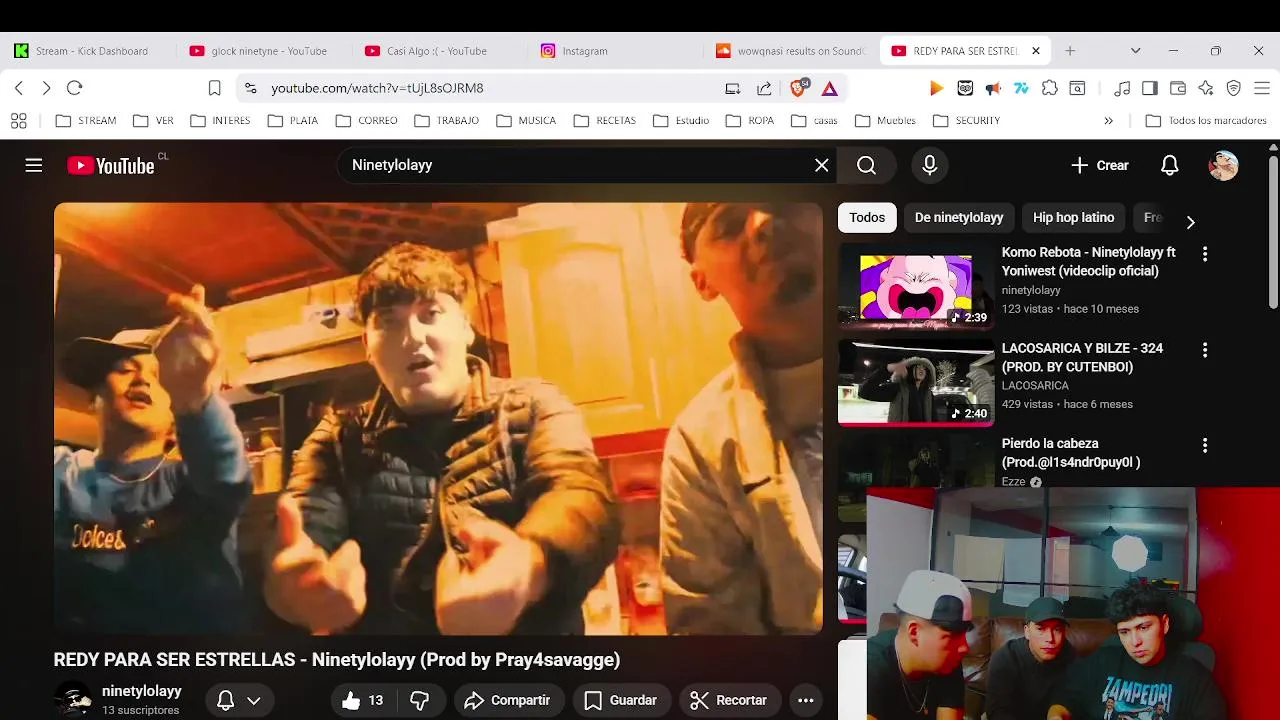The image size is (1280, 720).
Task: Select the Hip hop latino chip
Action: 1073,217
